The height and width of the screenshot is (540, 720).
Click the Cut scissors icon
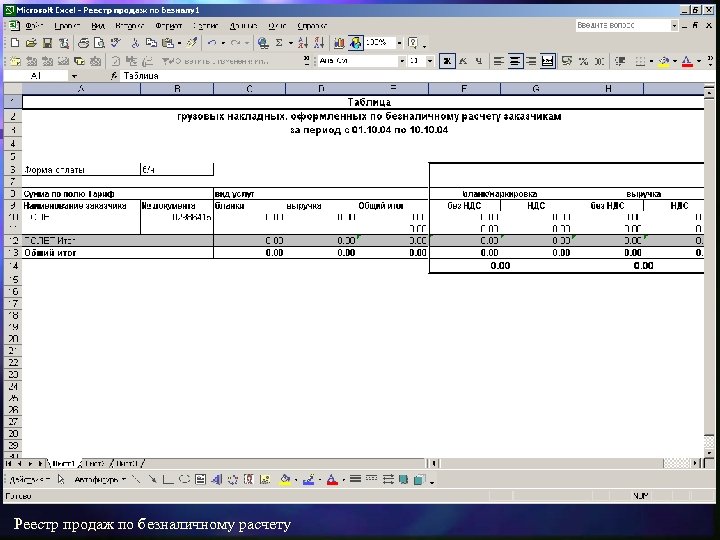pos(135,43)
